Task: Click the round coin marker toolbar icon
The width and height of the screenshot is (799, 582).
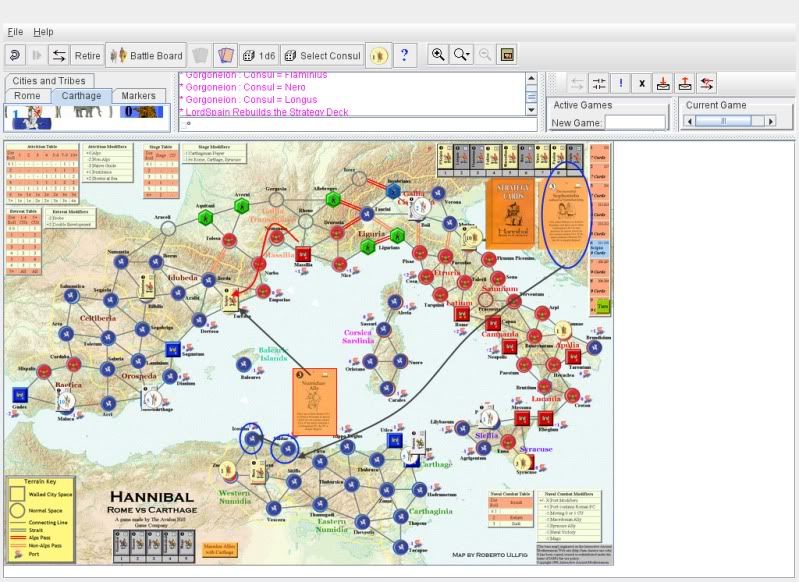Action: tap(379, 55)
